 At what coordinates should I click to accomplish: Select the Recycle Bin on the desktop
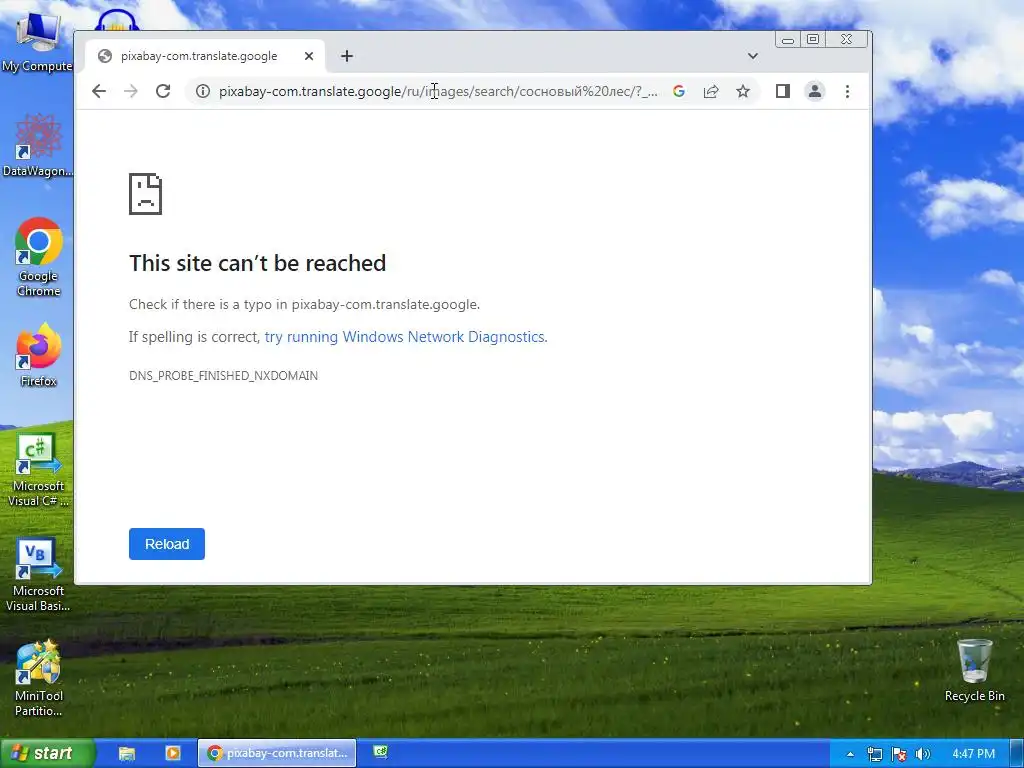[x=974, y=671]
